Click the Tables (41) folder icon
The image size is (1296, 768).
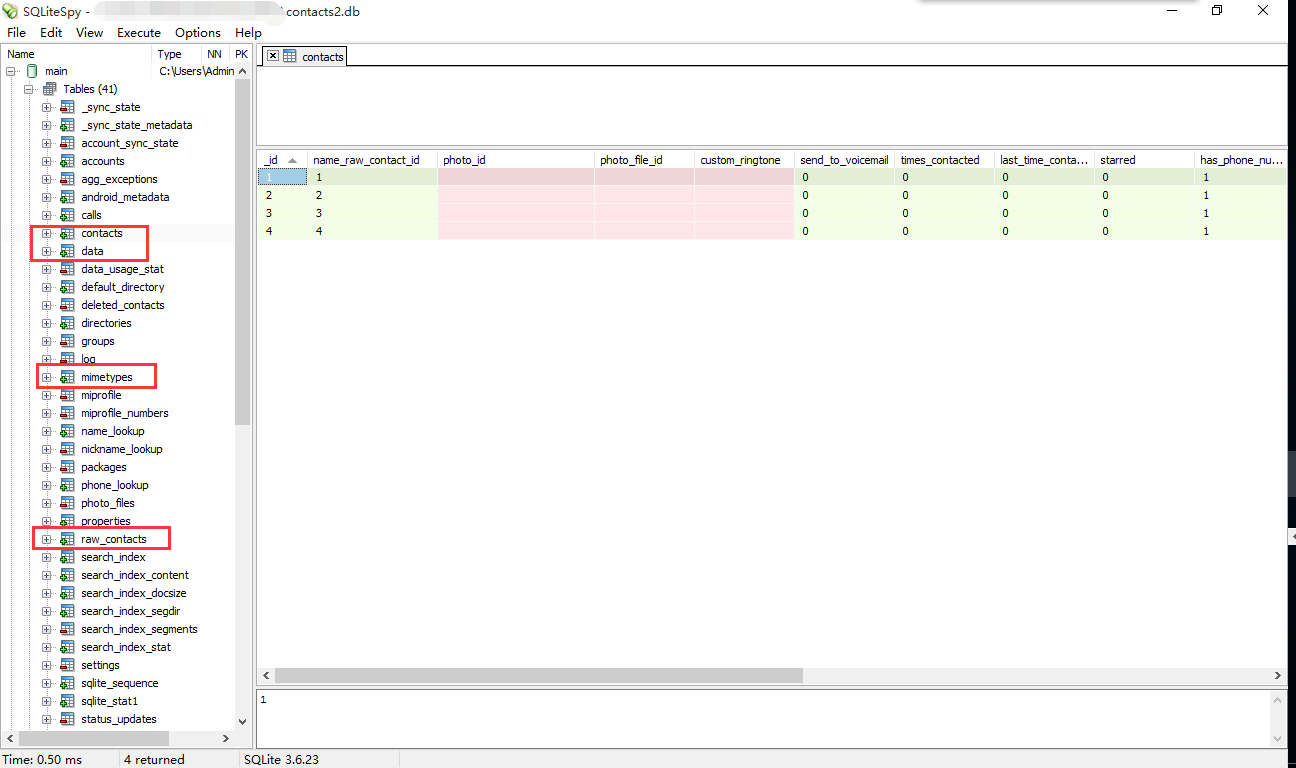tap(49, 89)
